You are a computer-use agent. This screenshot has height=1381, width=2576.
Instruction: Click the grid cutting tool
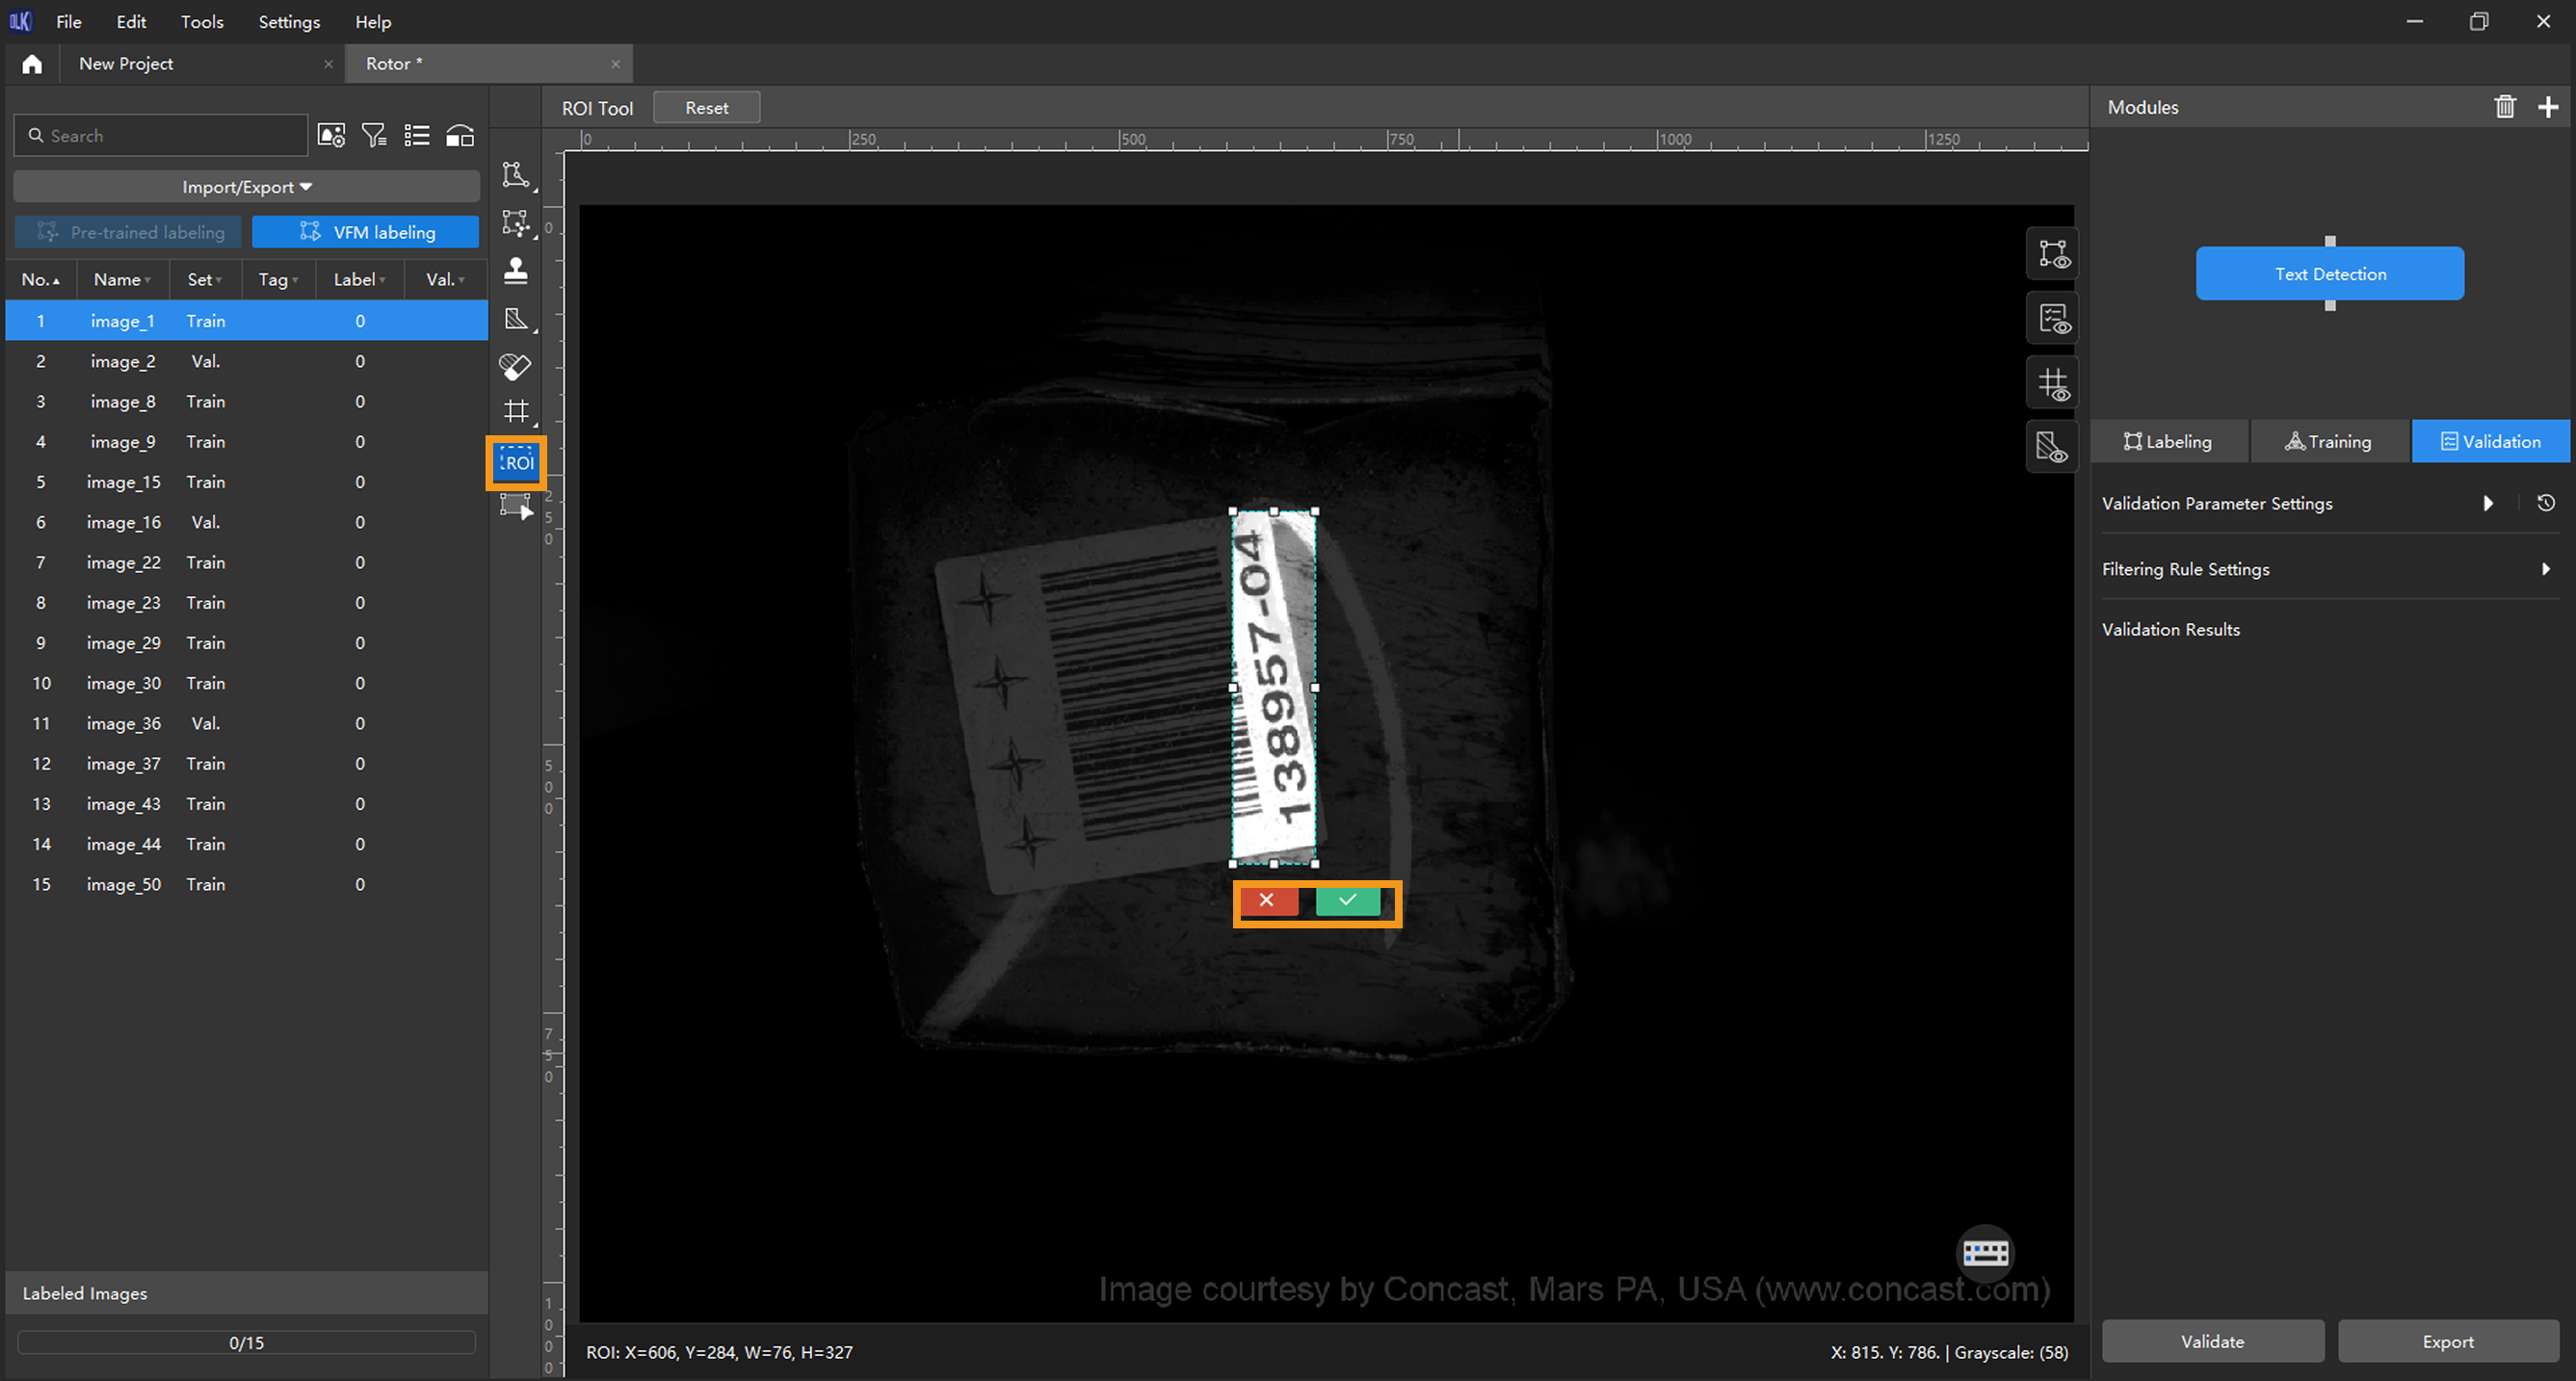516,411
